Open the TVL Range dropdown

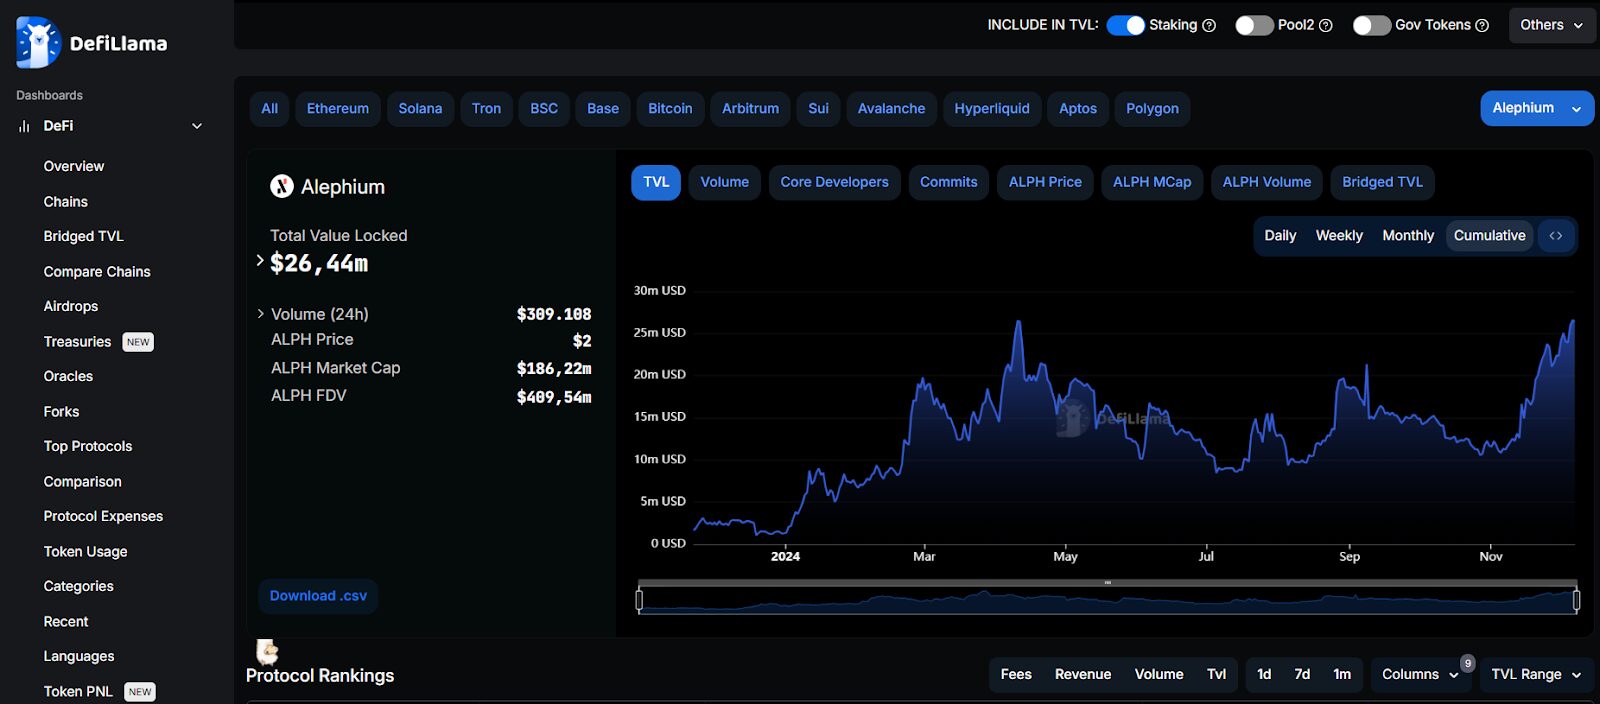point(1536,674)
